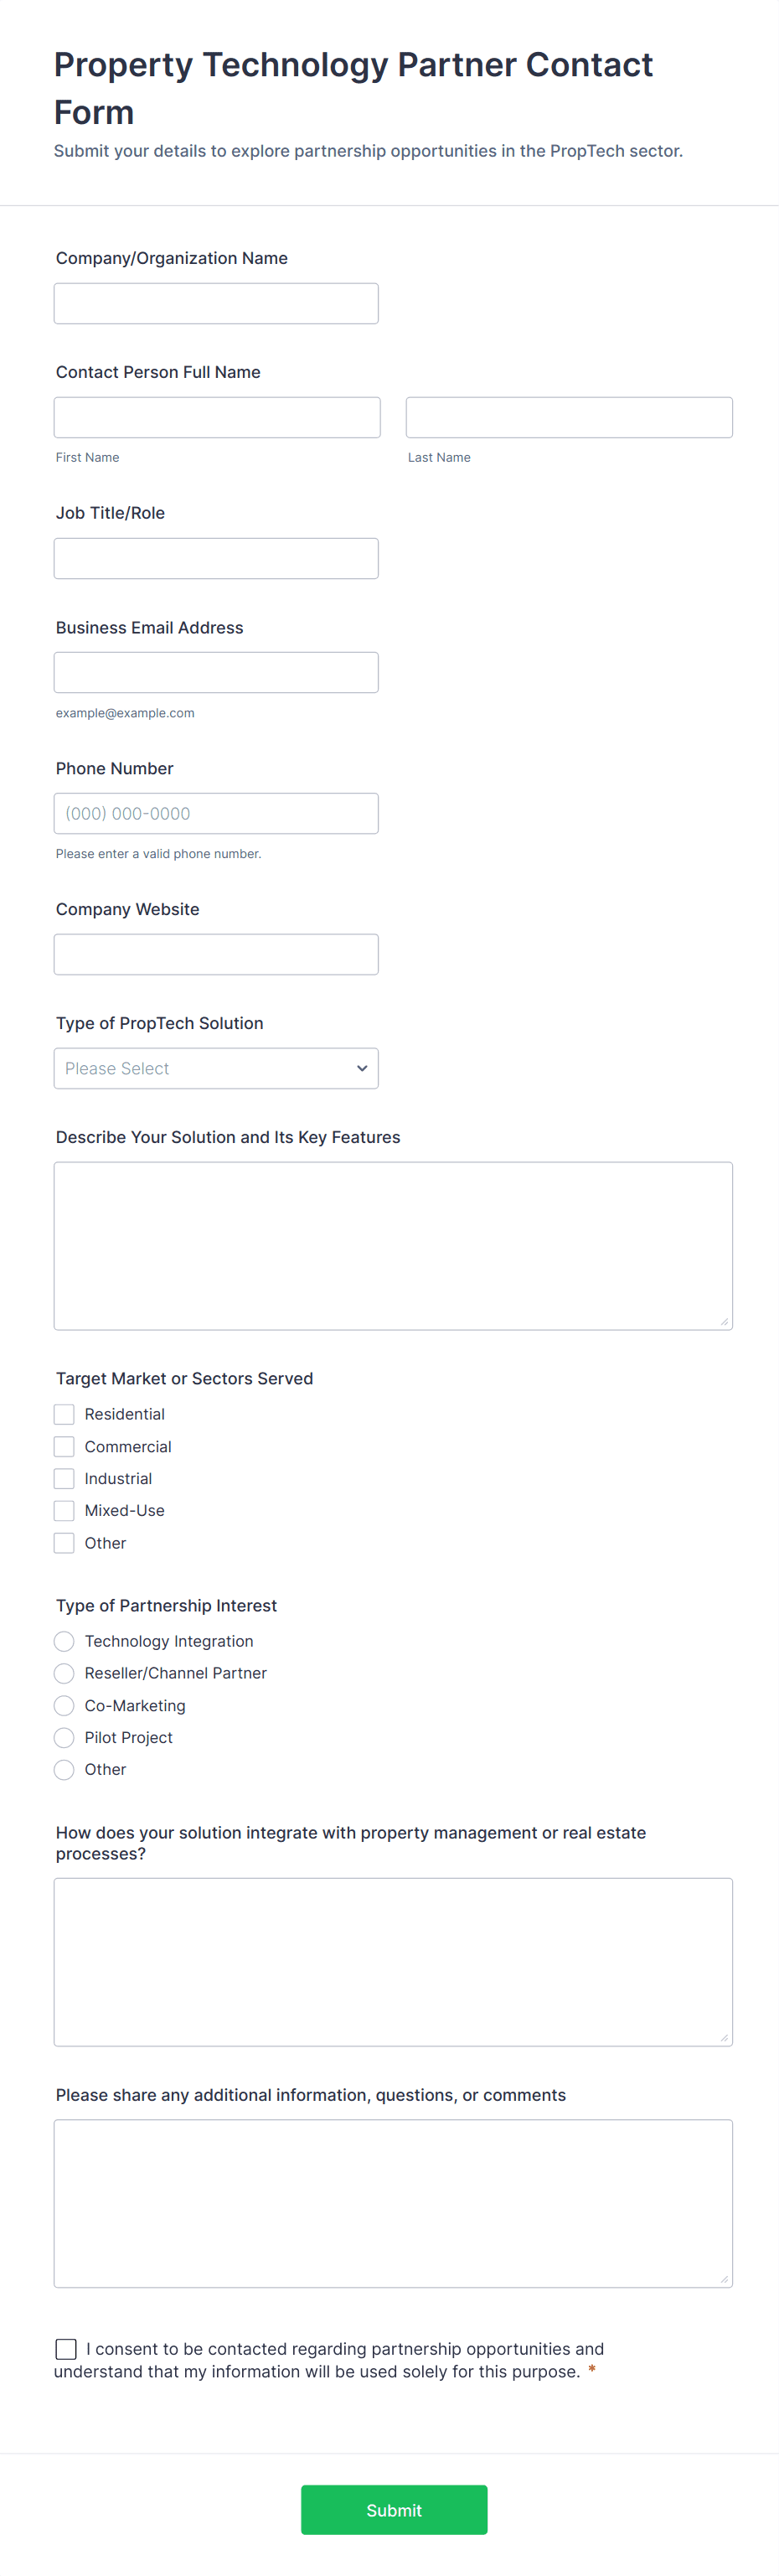Viewport: 779px width, 2576px height.
Task: Enable the Mixed-Use checkbox
Action: (64, 1510)
